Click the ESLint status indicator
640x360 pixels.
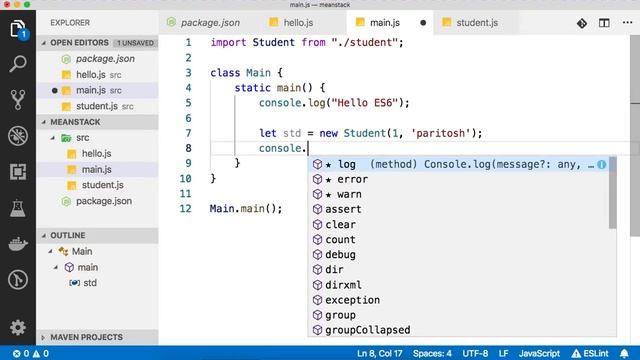point(590,353)
